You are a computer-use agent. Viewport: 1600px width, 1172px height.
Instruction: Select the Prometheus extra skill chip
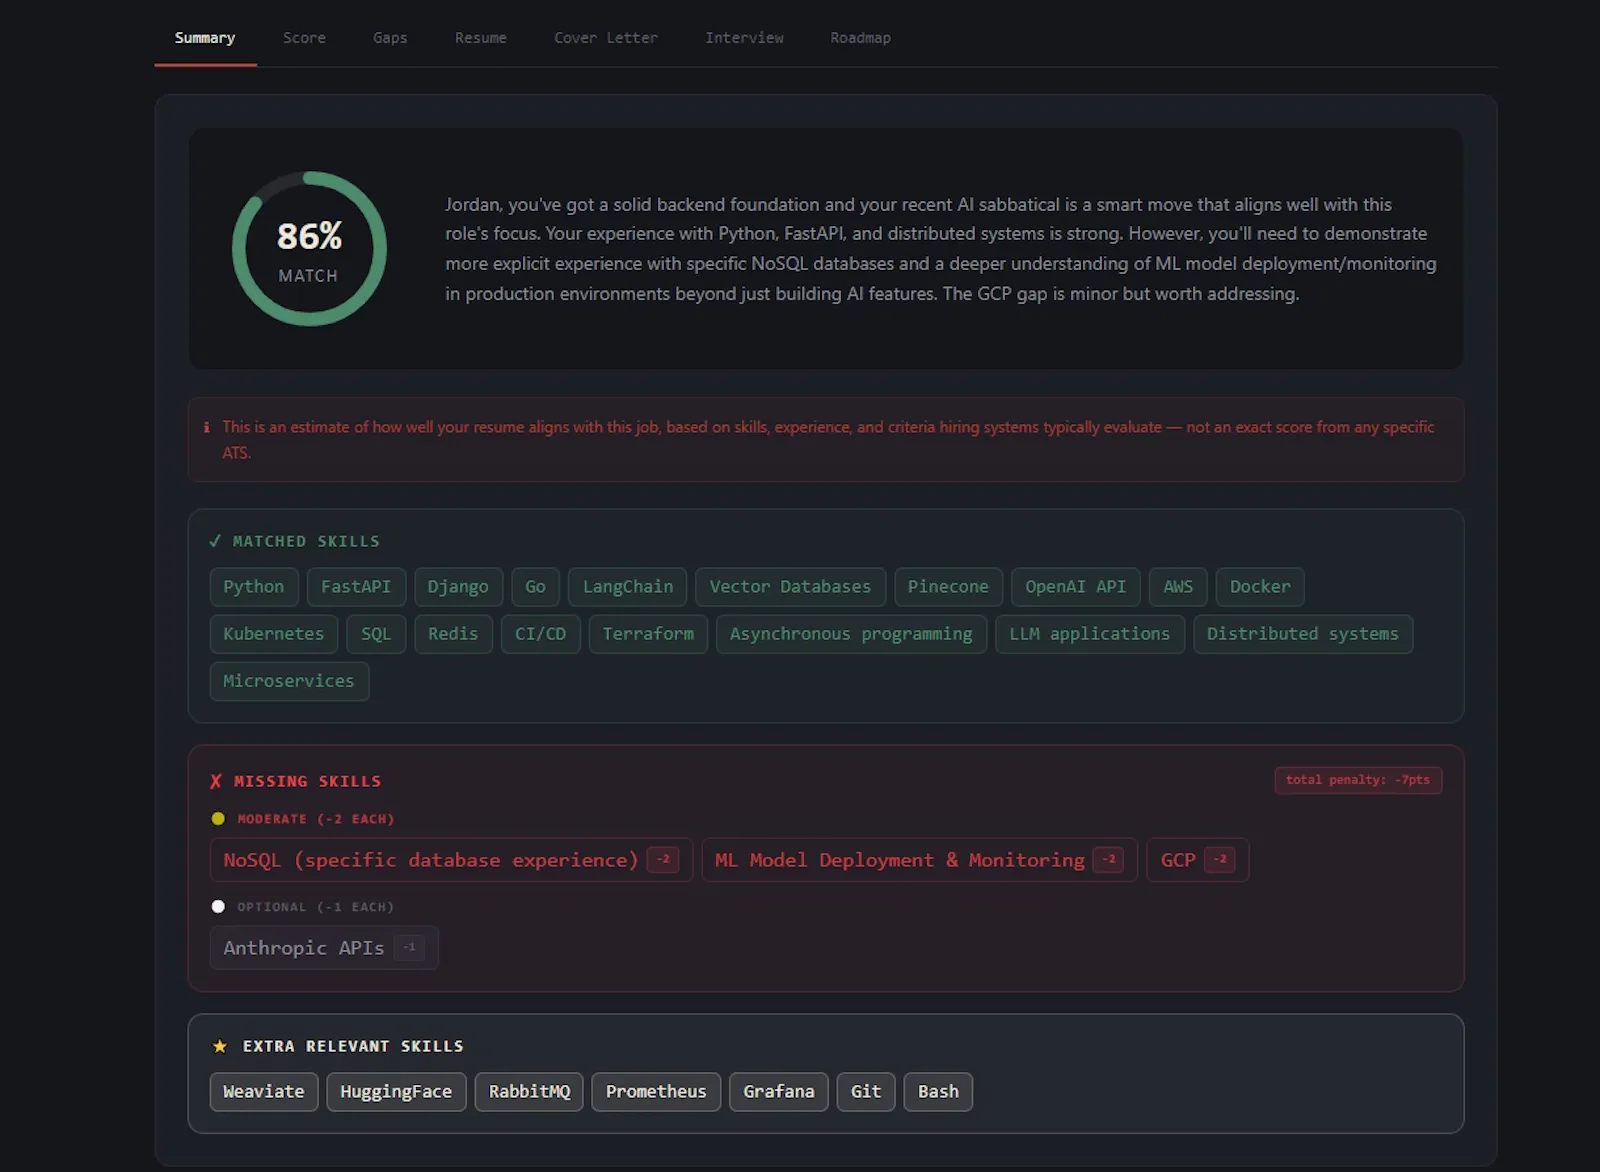pyautogui.click(x=656, y=1092)
